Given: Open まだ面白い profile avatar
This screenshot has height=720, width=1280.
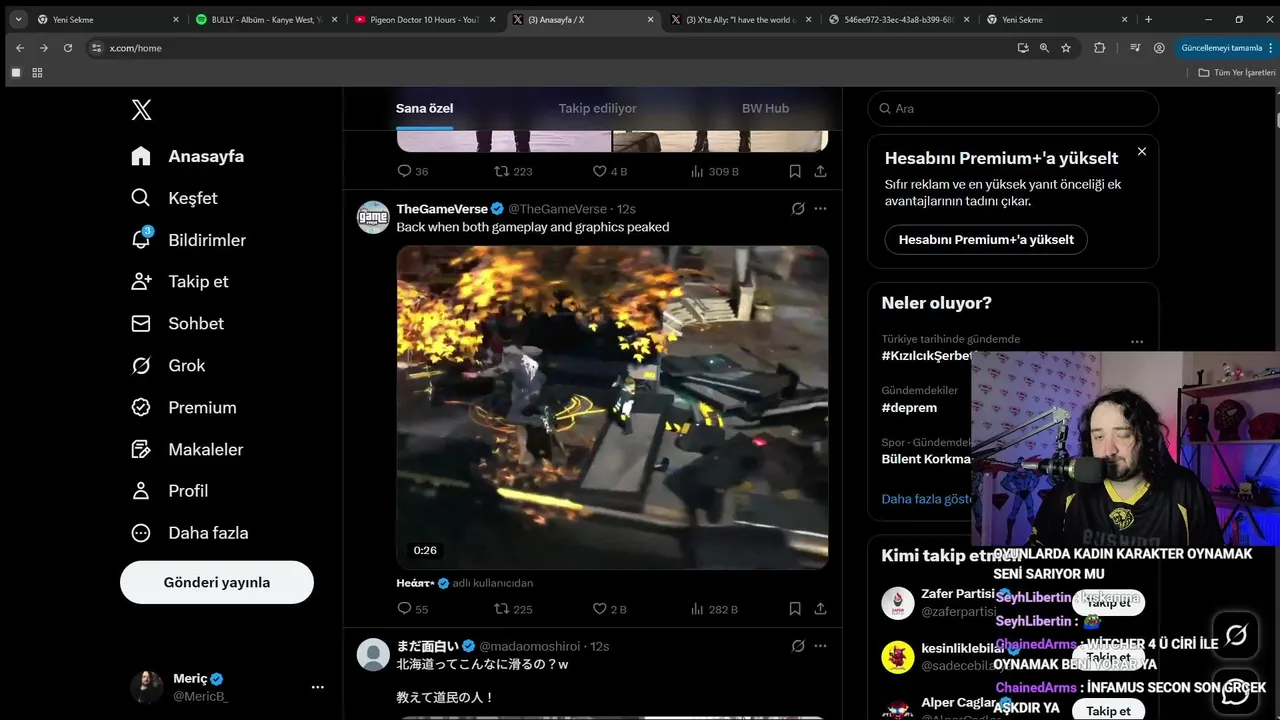Looking at the screenshot, I should pos(373,654).
